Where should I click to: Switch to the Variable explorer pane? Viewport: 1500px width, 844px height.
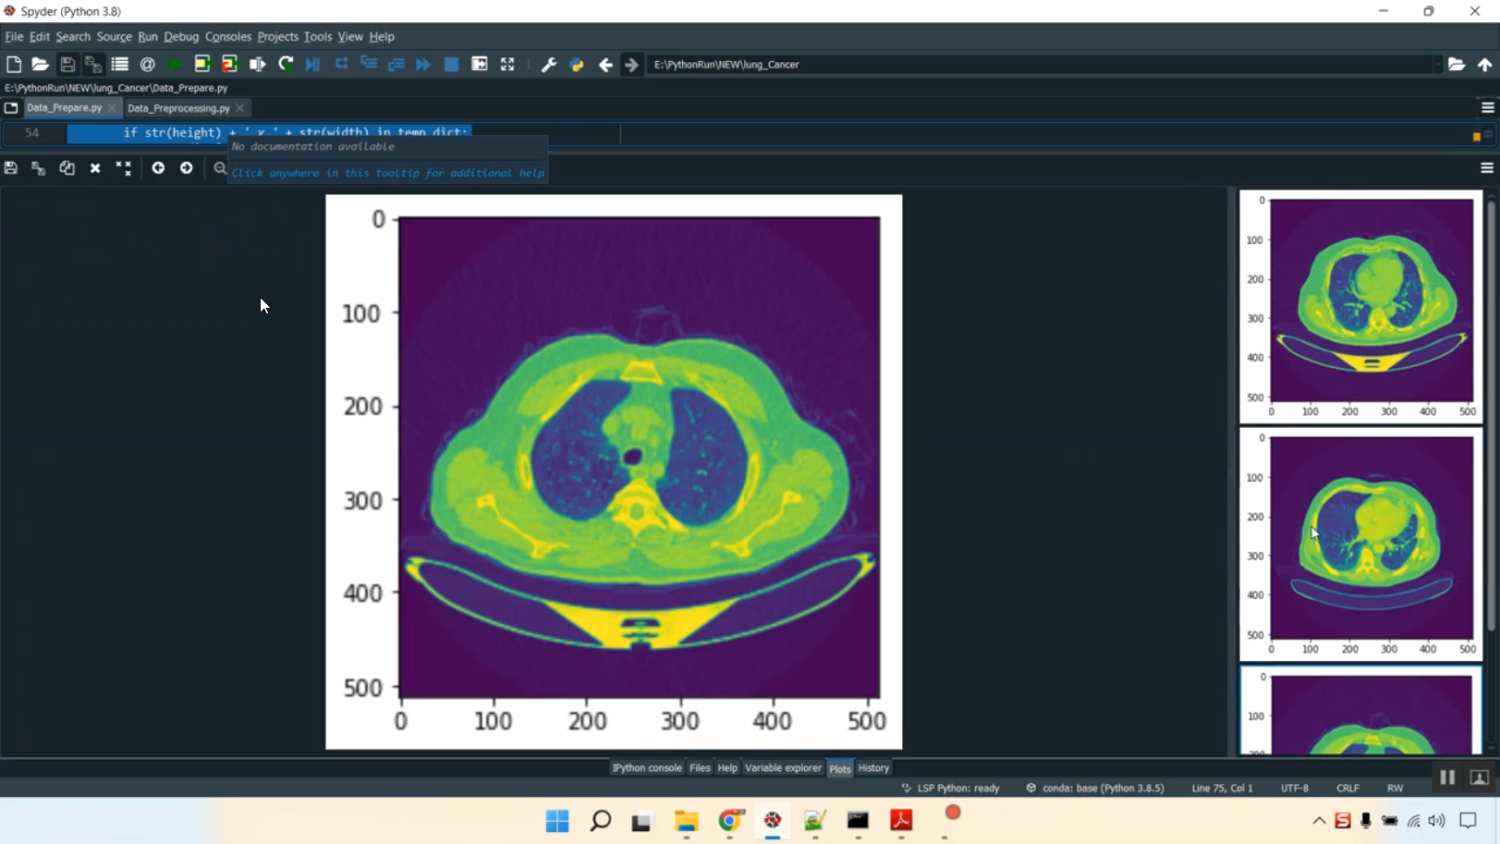[x=784, y=768]
